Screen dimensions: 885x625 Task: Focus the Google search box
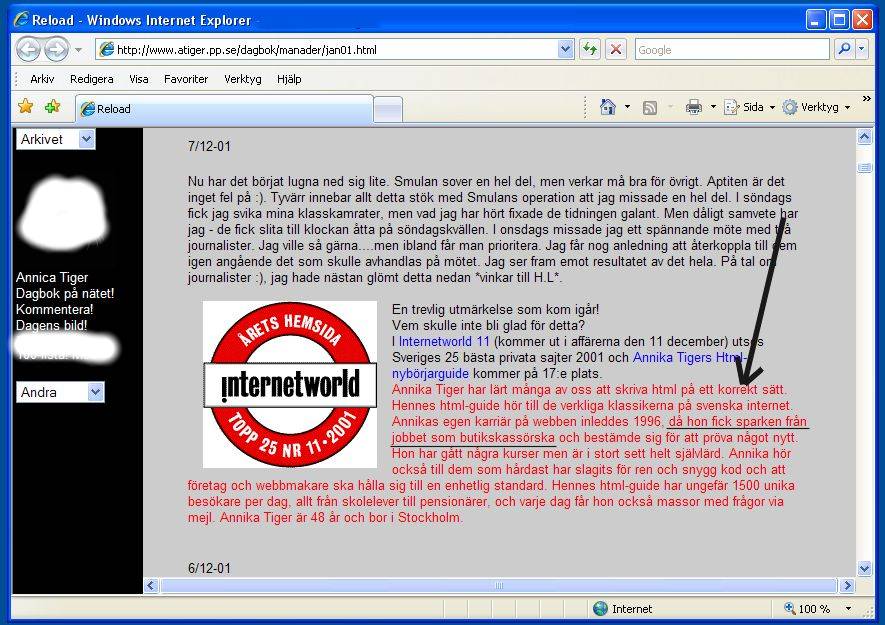pyautogui.click(x=732, y=50)
